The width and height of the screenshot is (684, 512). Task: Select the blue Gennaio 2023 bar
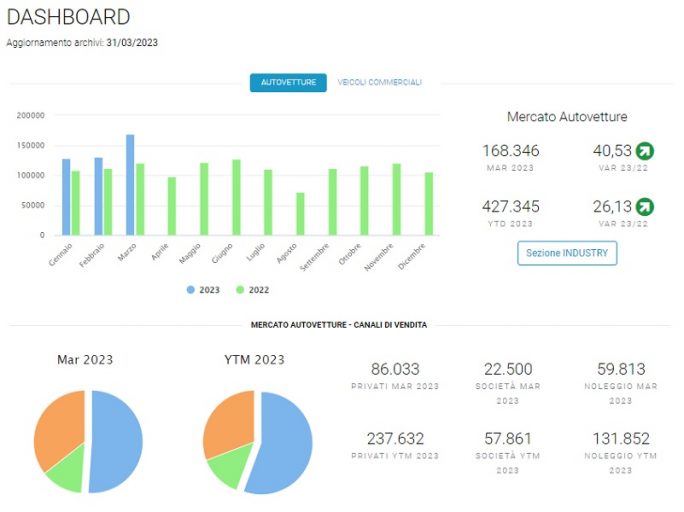(x=66, y=197)
